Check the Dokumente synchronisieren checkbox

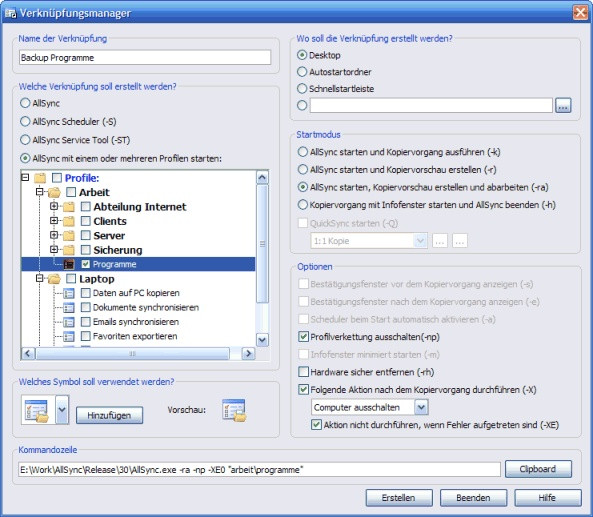(x=86, y=307)
